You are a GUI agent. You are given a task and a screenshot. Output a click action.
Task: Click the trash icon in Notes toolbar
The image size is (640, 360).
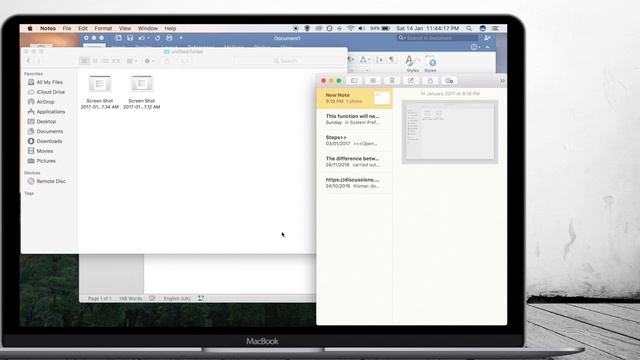(x=392, y=81)
